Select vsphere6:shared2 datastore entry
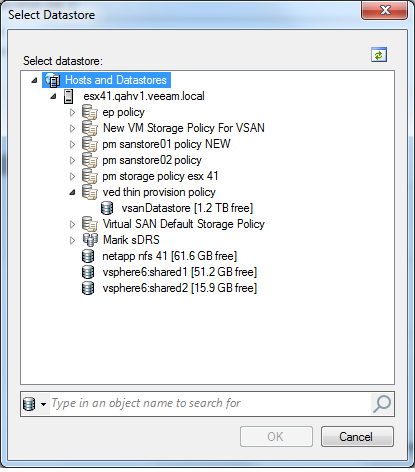This screenshot has width=415, height=472. 180,288
